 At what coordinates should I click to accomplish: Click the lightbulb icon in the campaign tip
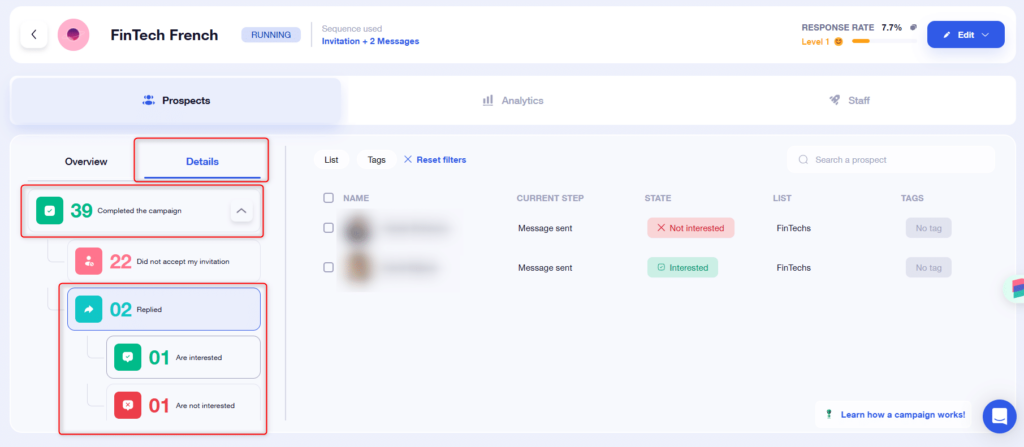click(829, 414)
